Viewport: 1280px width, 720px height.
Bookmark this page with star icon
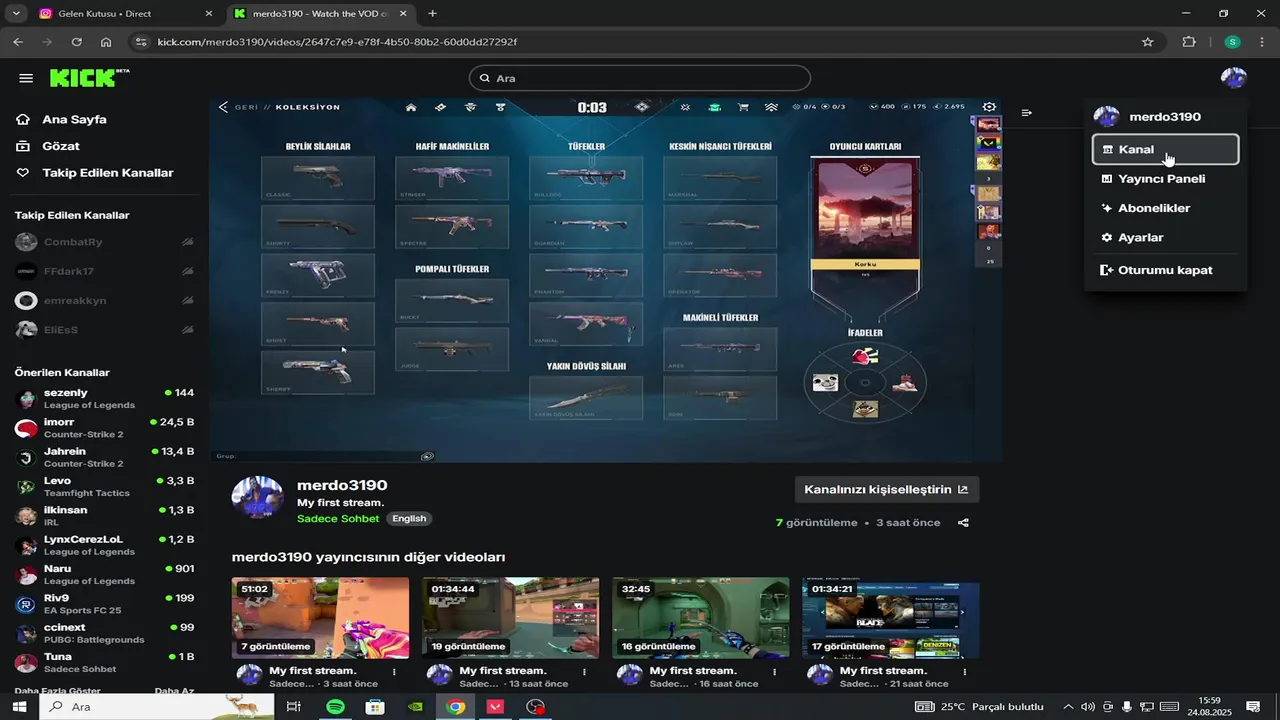tap(1147, 42)
